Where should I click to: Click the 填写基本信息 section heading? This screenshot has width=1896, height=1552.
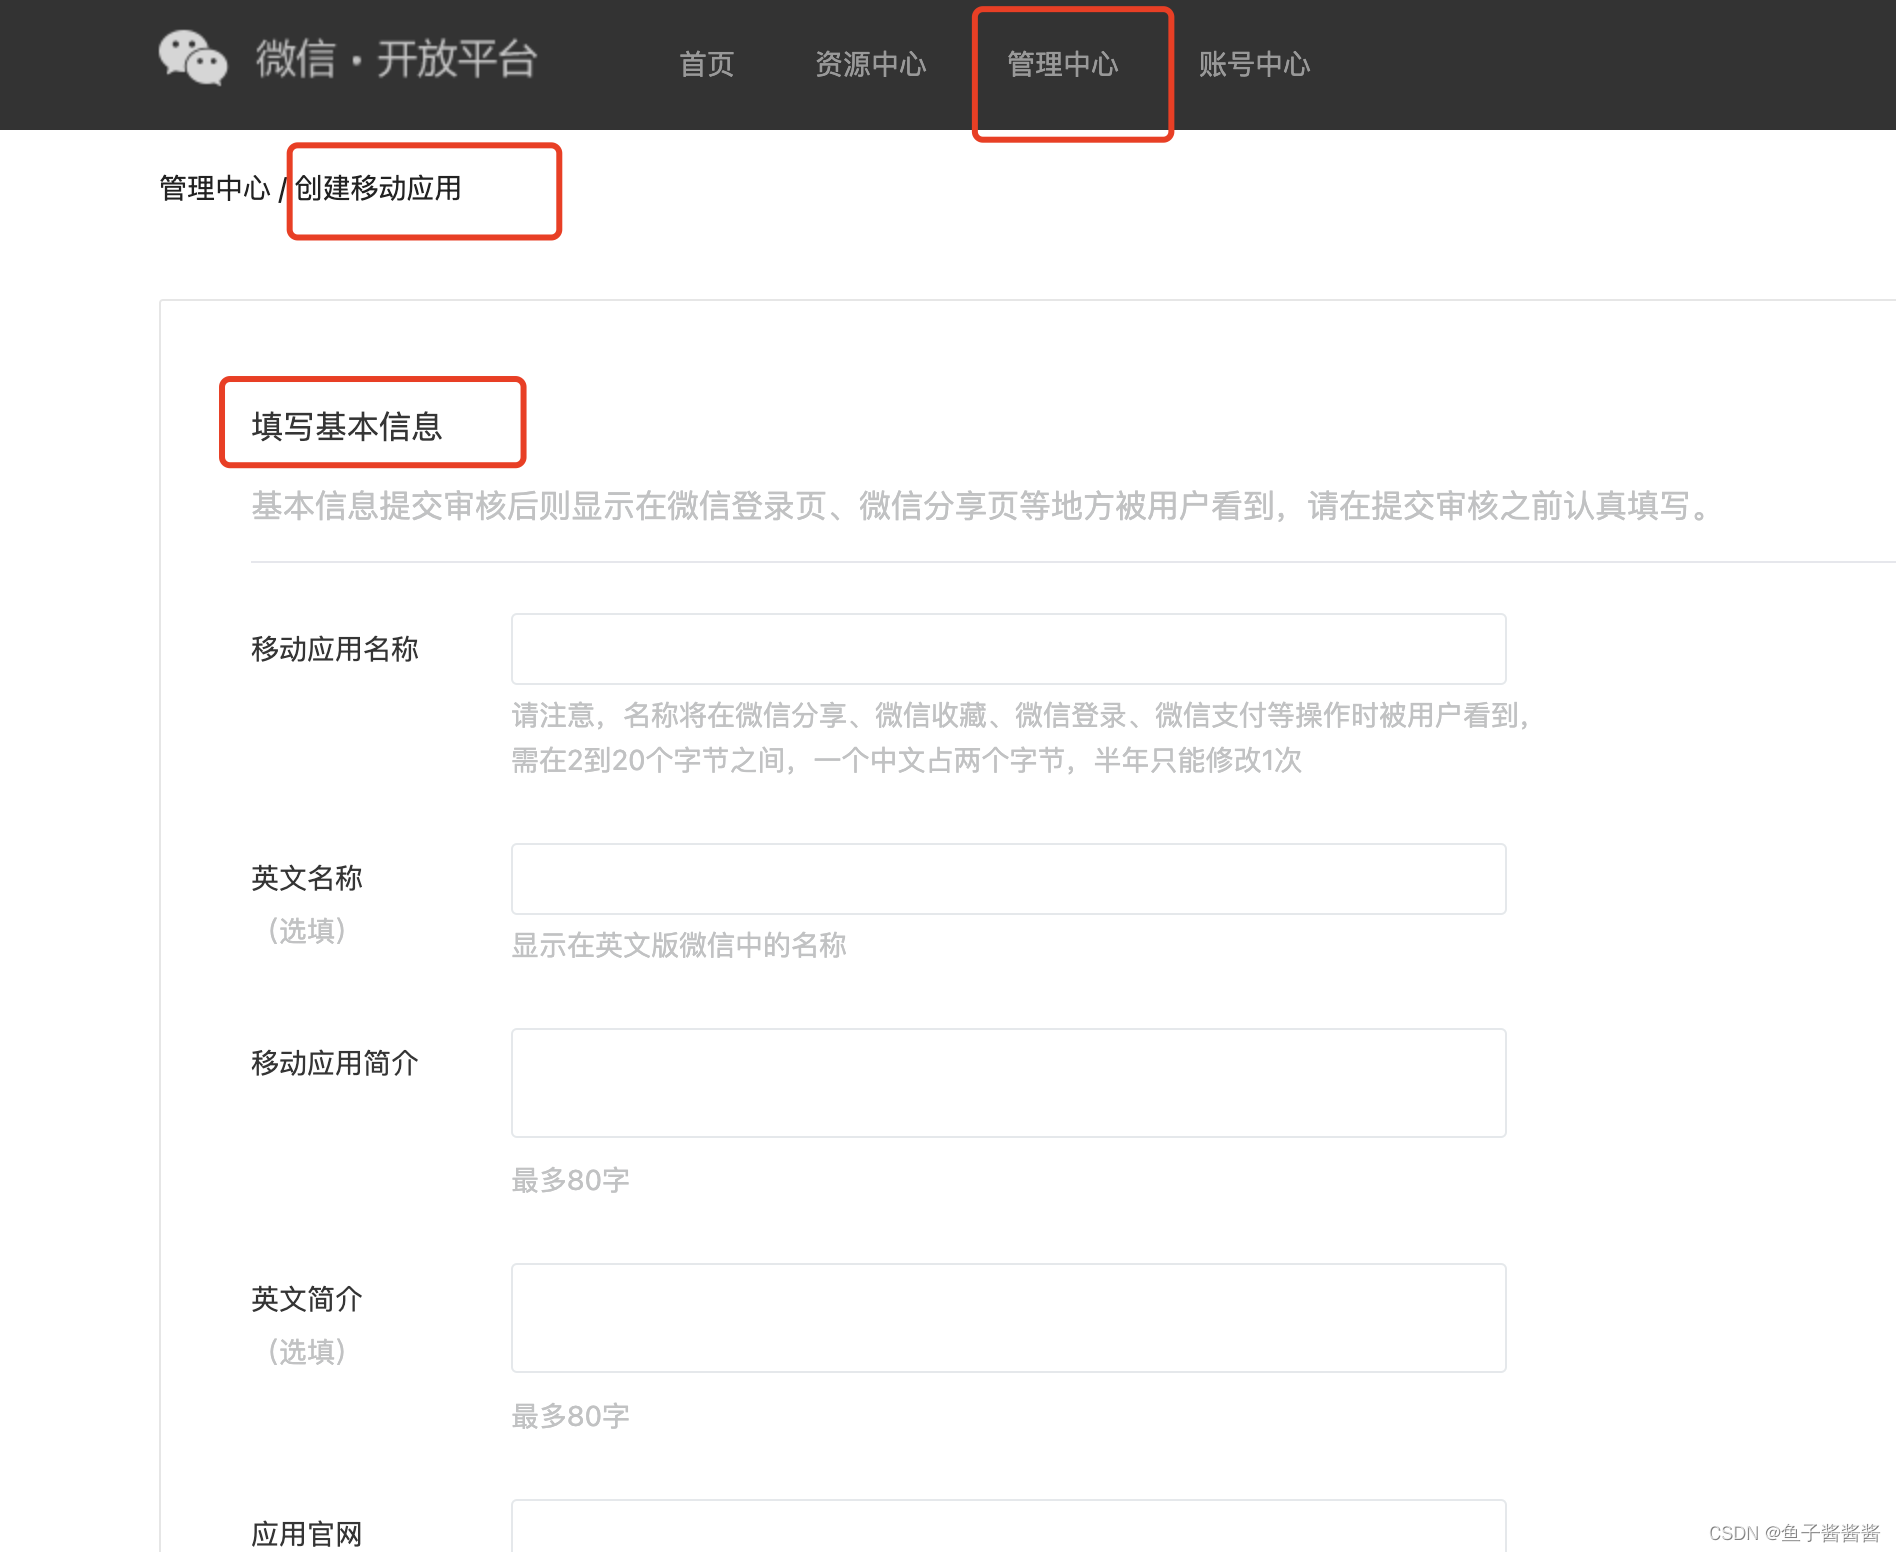click(349, 425)
